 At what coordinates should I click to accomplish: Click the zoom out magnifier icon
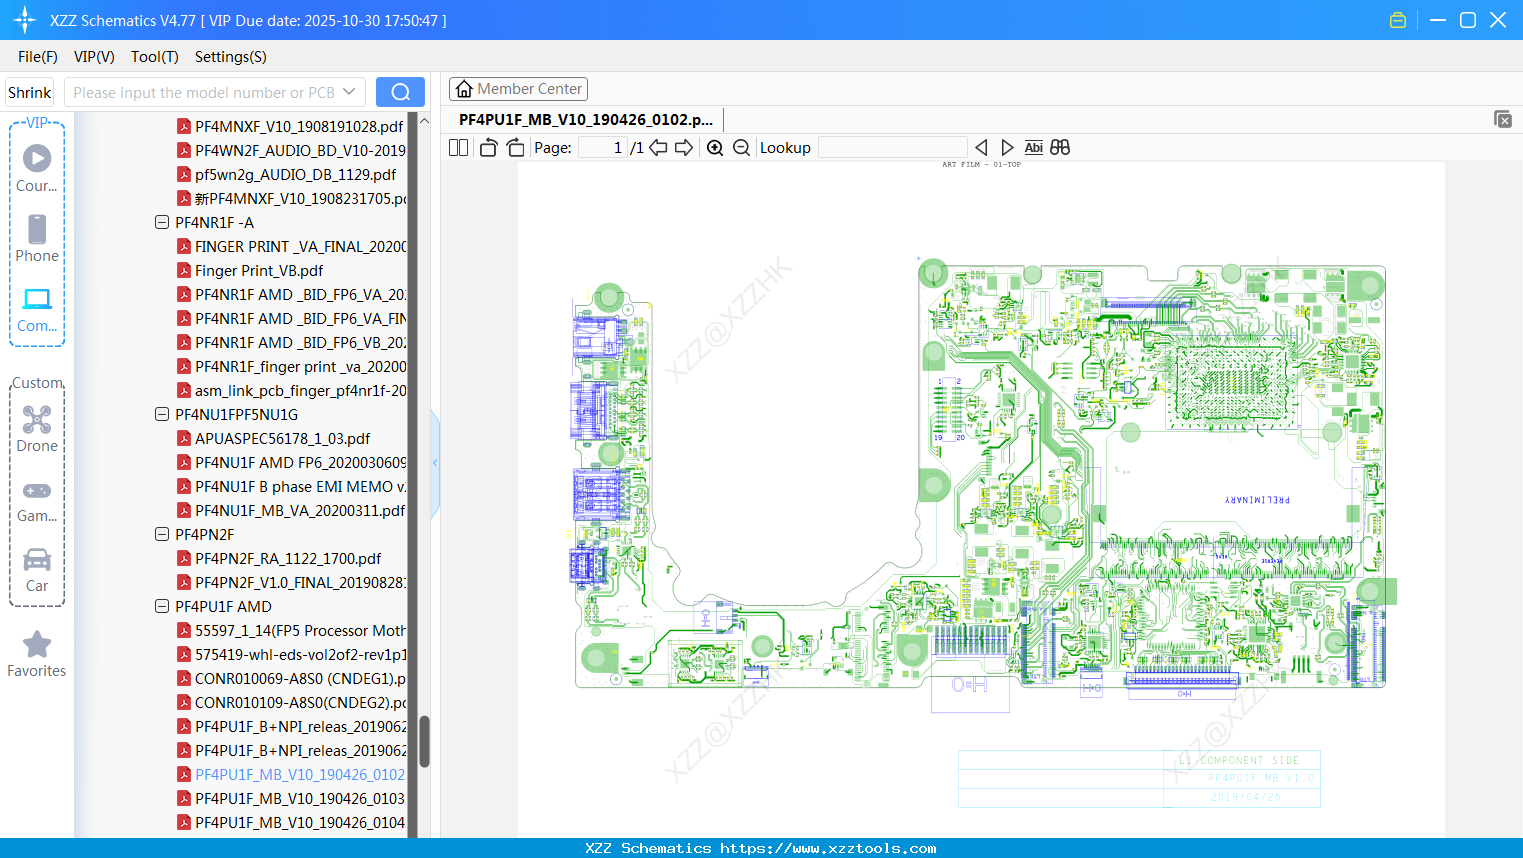click(x=741, y=148)
